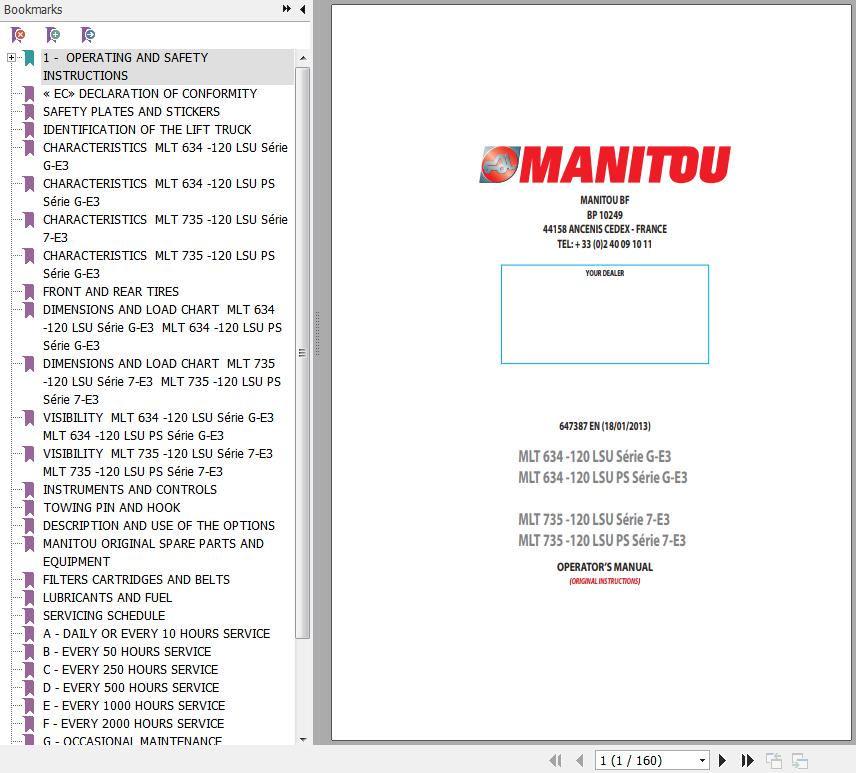This screenshot has width=856, height=773.
Task: Click the bookmarks vertical scrollbar thumb
Action: pyautogui.click(x=303, y=353)
